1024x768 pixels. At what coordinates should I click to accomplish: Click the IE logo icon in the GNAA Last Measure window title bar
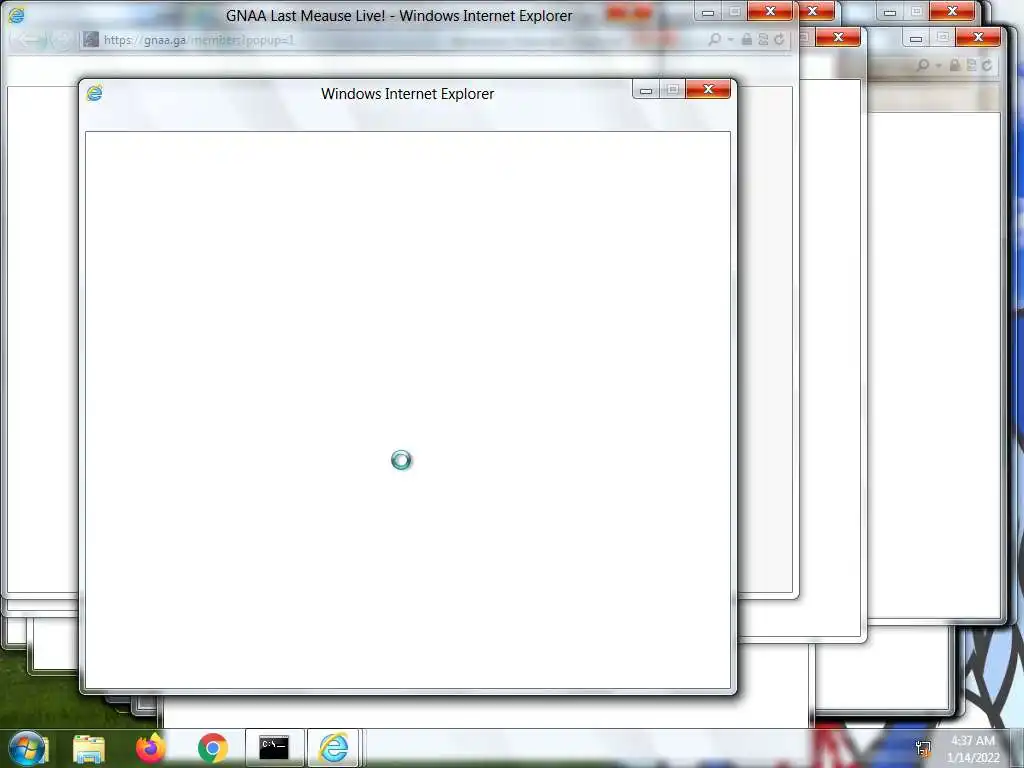point(16,15)
